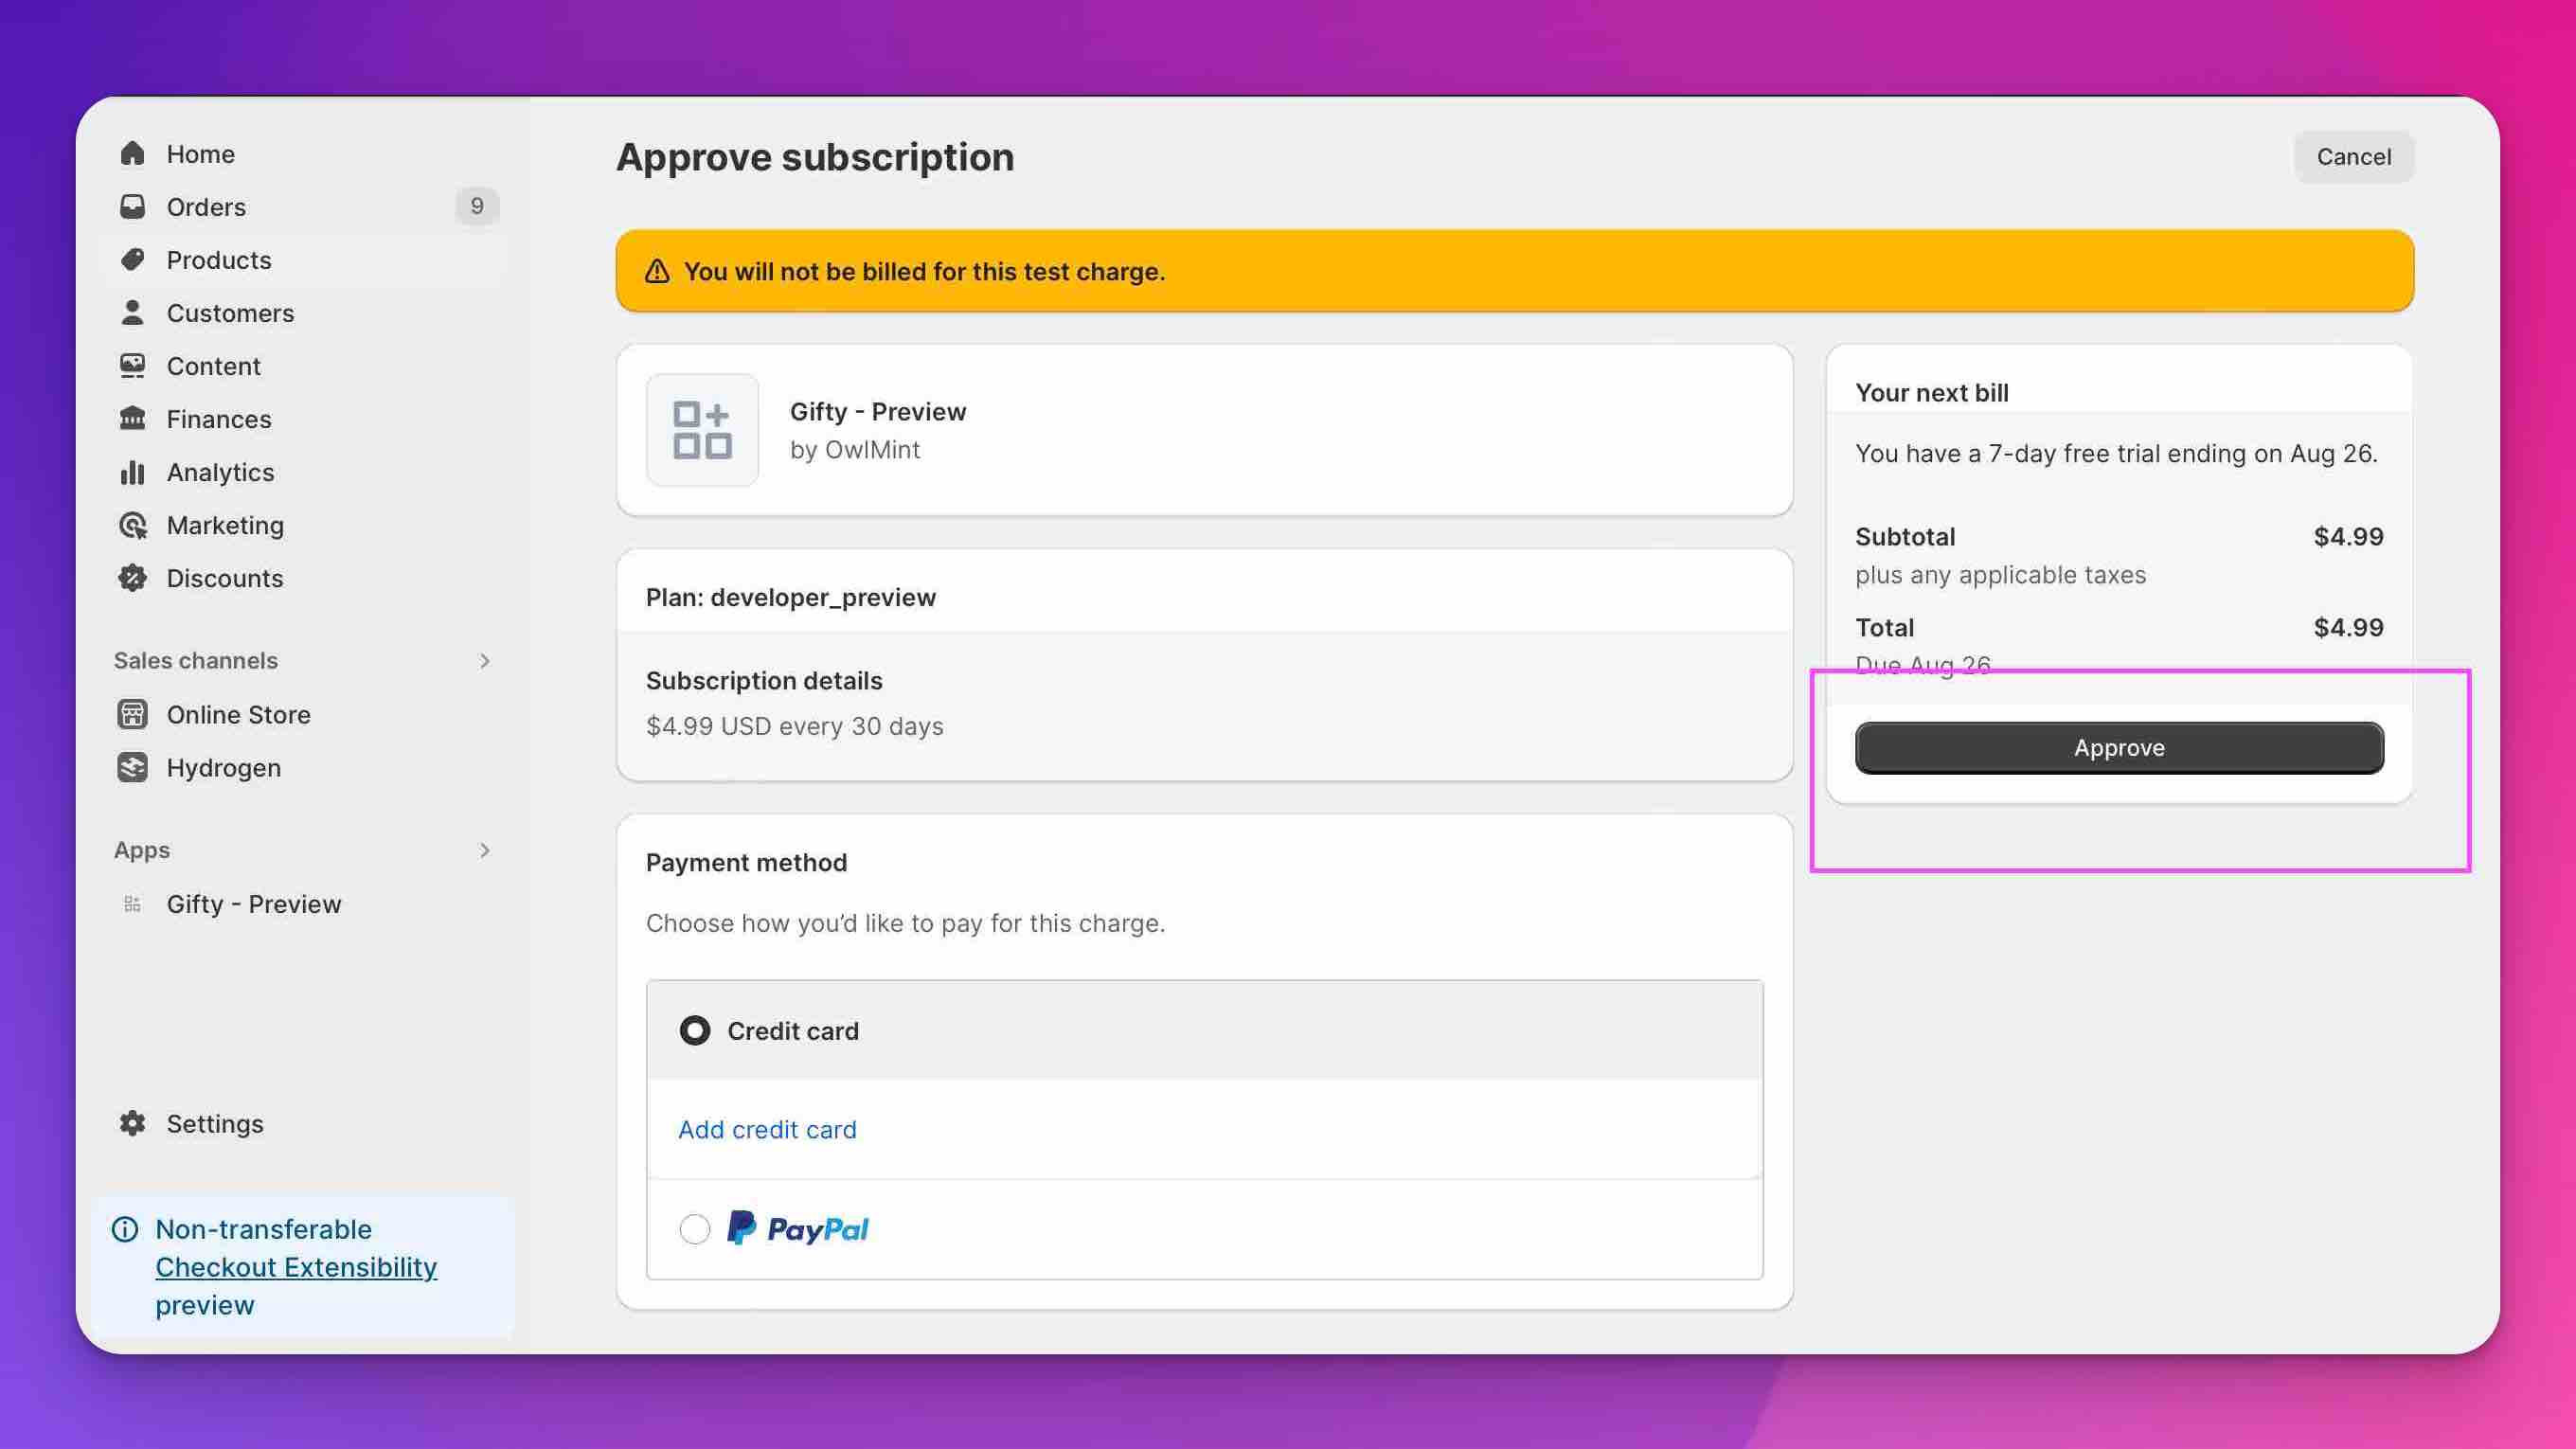2576x1449 pixels.
Task: Click the Analytics bar chart icon
Action: (x=132, y=472)
